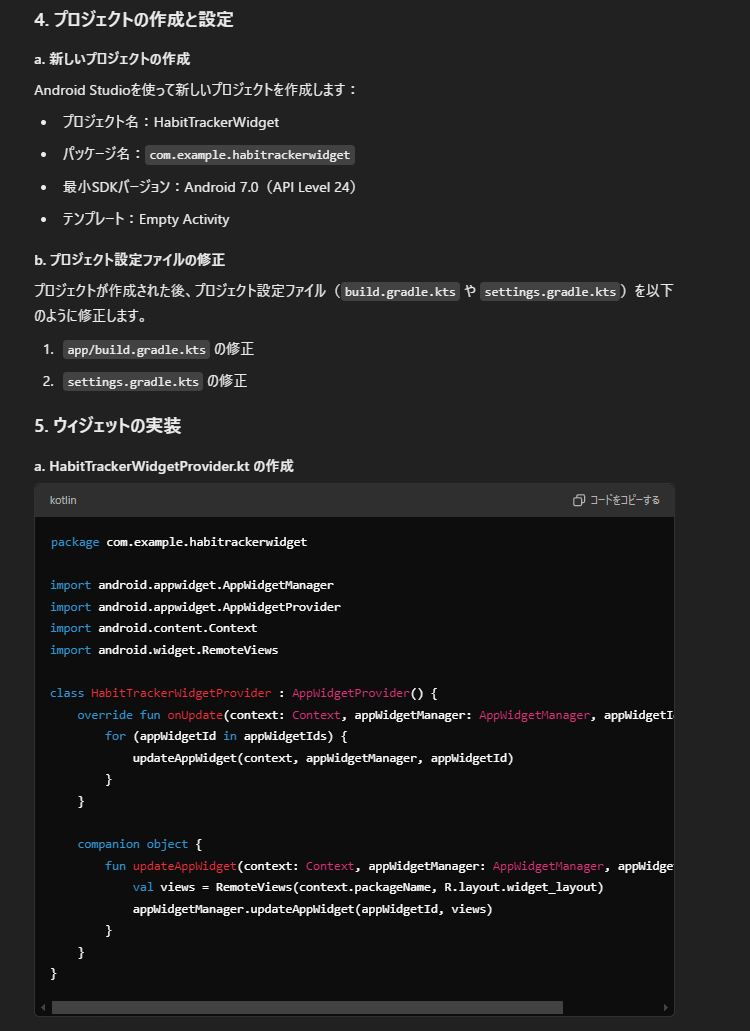Click heading '5. ウィジェットの実装'
This screenshot has height=1031, width=750.
(x=108, y=426)
